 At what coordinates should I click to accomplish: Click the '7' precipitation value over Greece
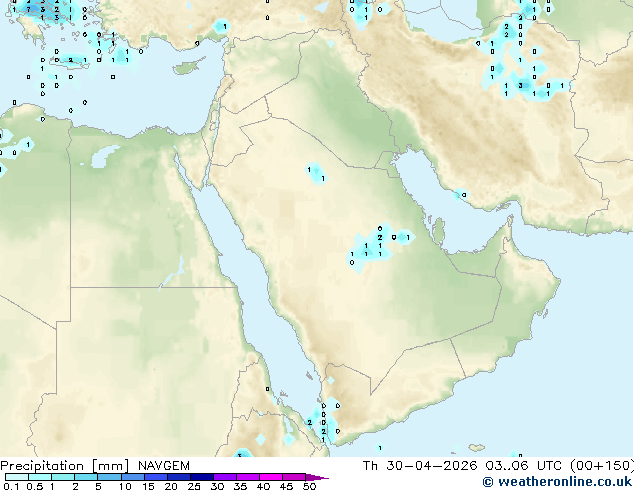[28, 9]
